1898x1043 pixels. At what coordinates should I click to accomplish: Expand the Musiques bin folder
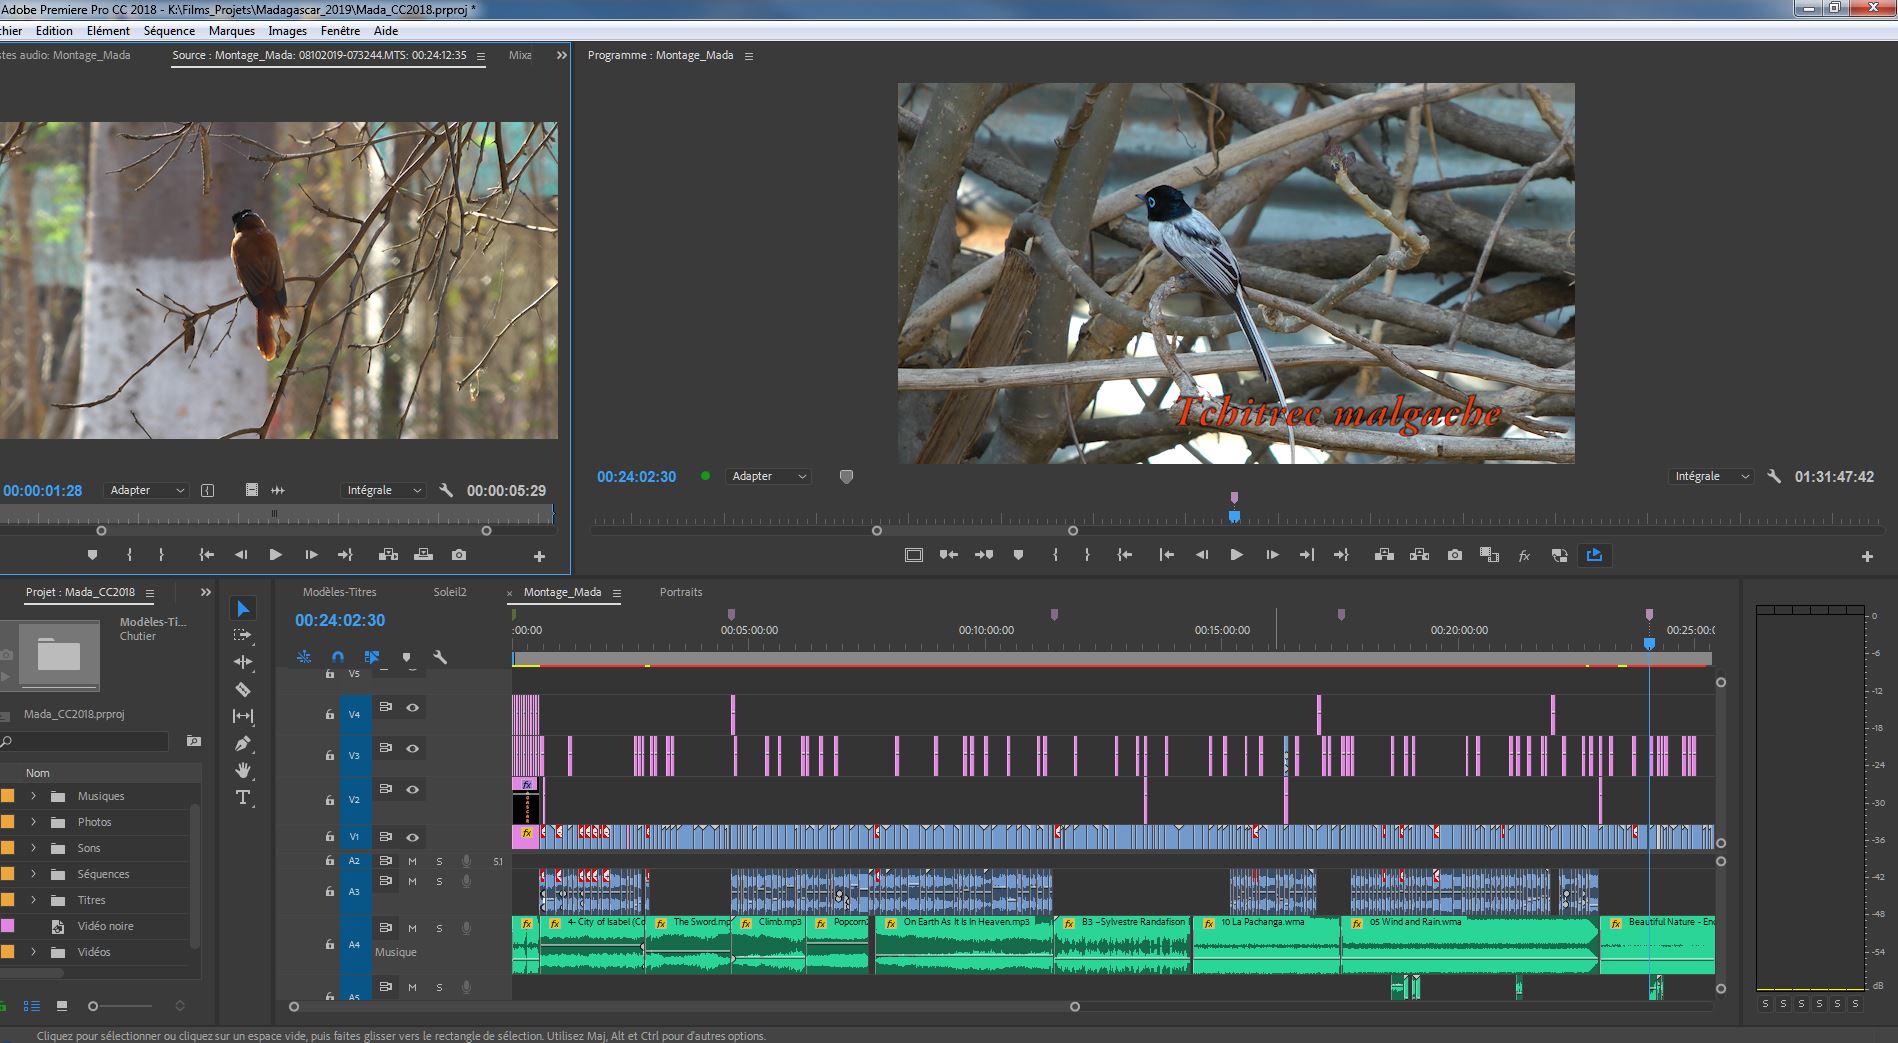point(33,796)
